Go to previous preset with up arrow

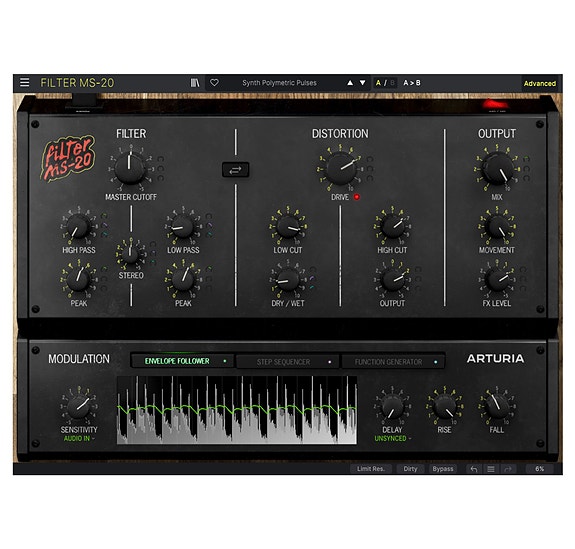click(x=350, y=83)
